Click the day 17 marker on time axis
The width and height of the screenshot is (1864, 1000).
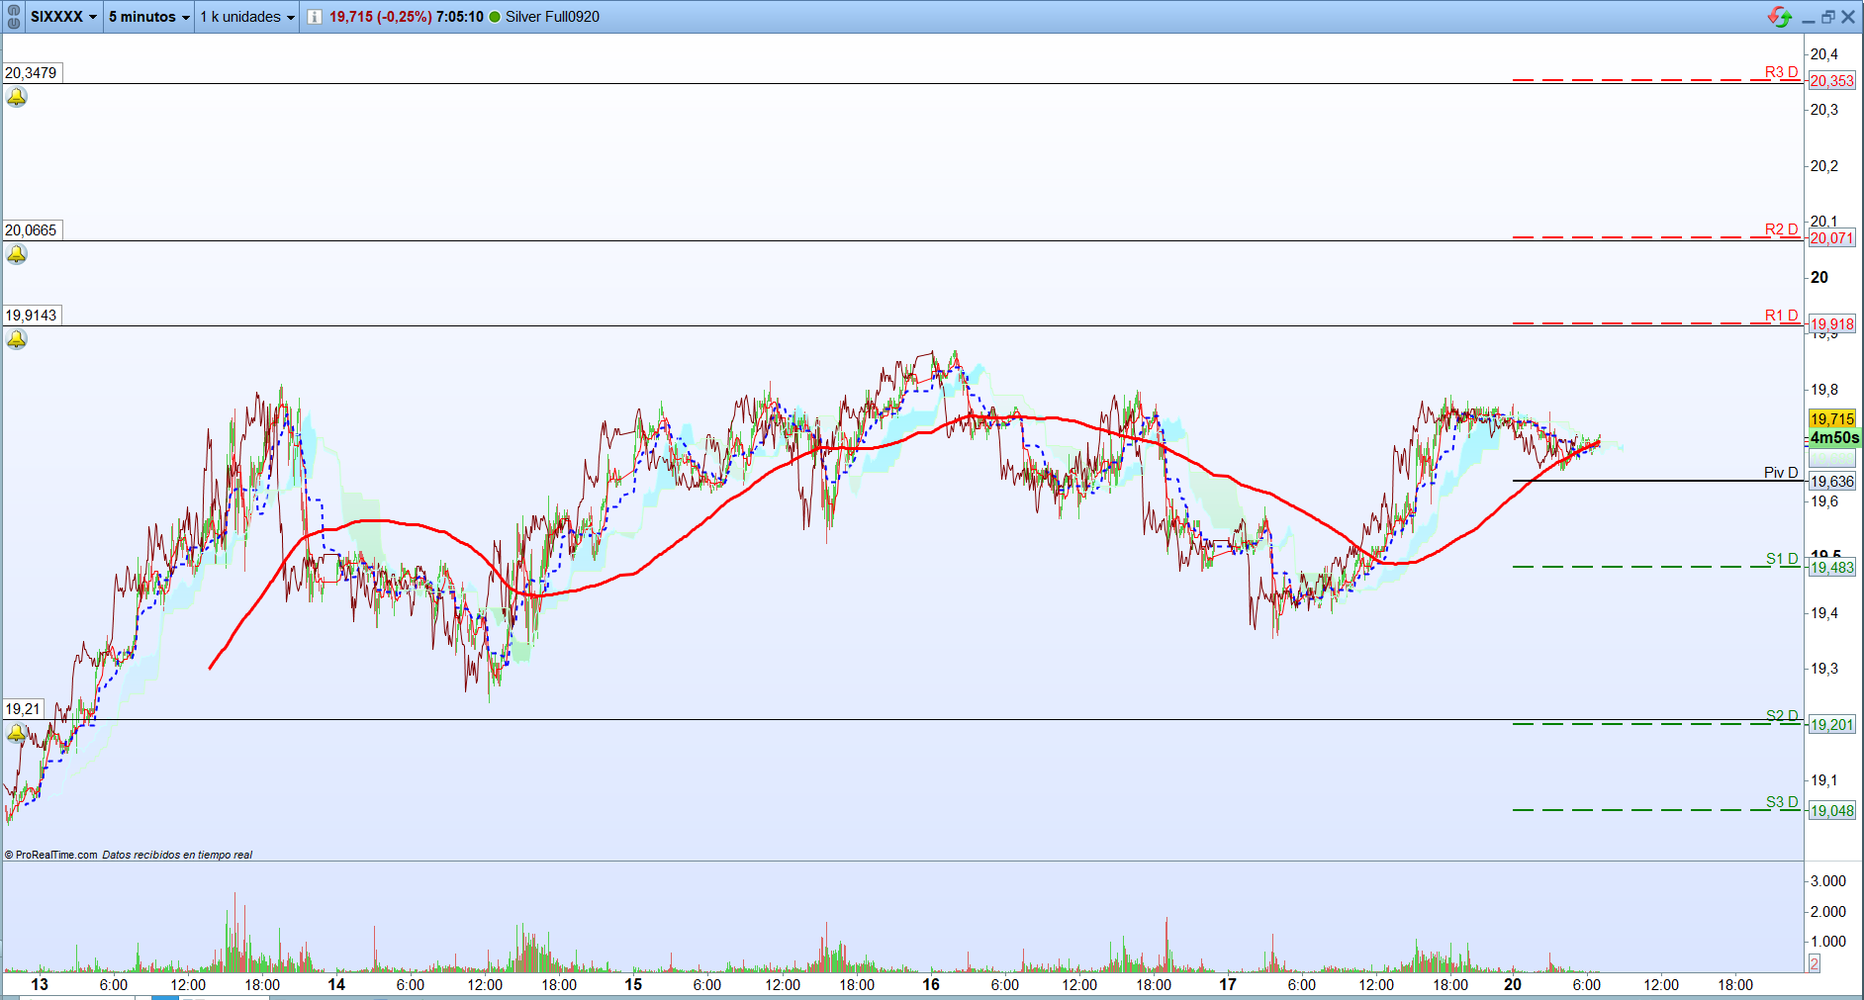[1228, 984]
